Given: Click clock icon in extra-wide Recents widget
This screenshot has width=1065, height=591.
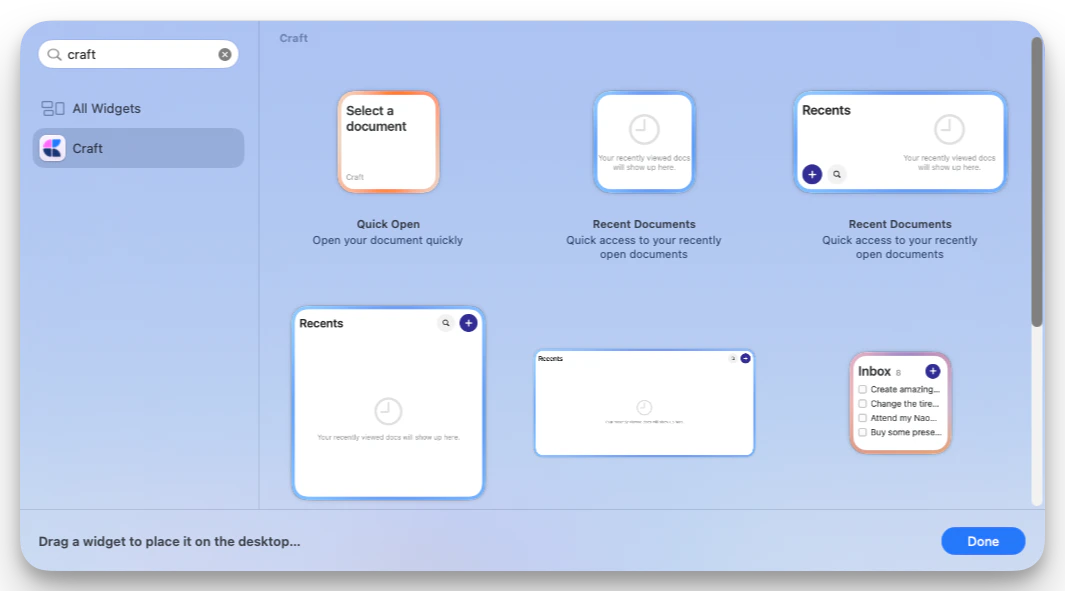Looking at the screenshot, I should click(644, 408).
